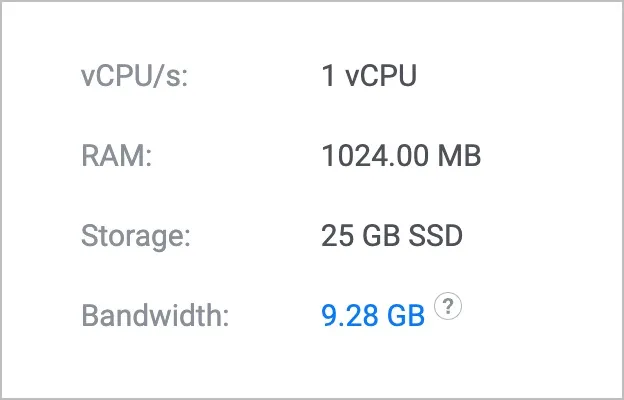Viewport: 624px width, 400px height.
Task: Open the 9.28 GB bandwidth link
Action: (373, 317)
